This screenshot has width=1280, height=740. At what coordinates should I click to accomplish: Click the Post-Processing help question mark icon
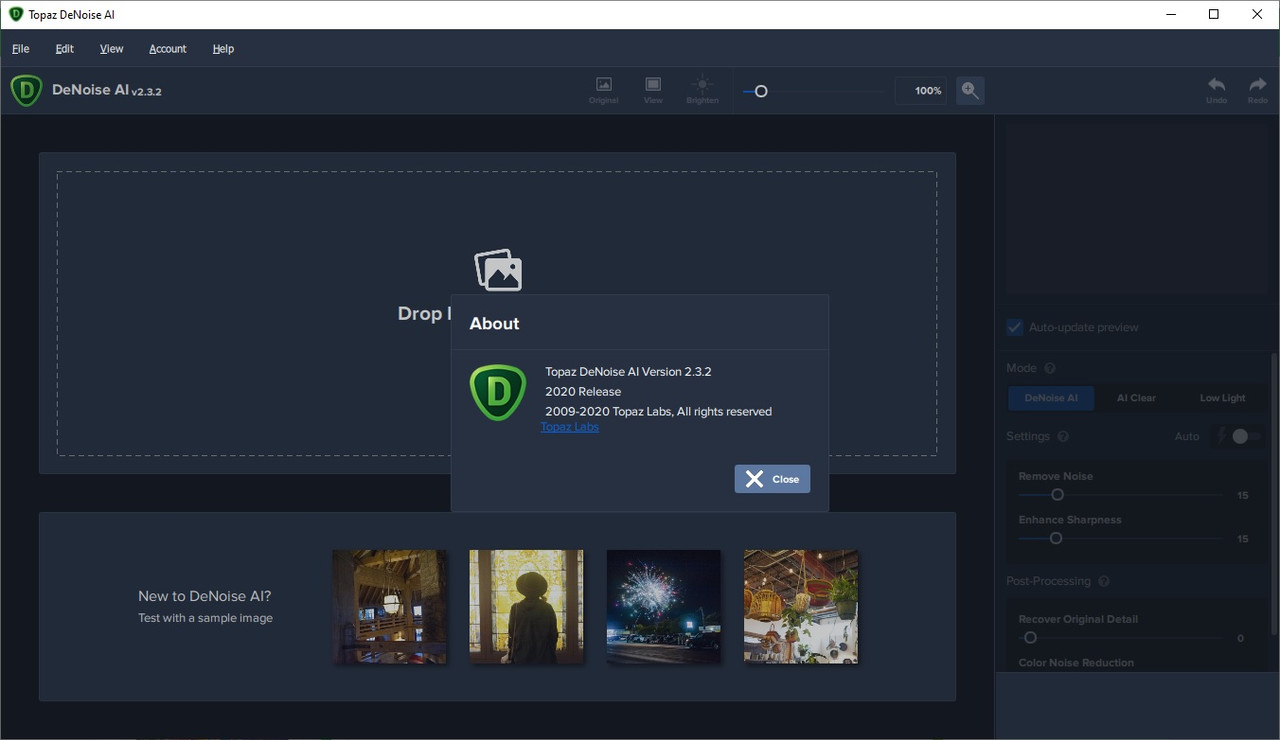pos(1104,581)
